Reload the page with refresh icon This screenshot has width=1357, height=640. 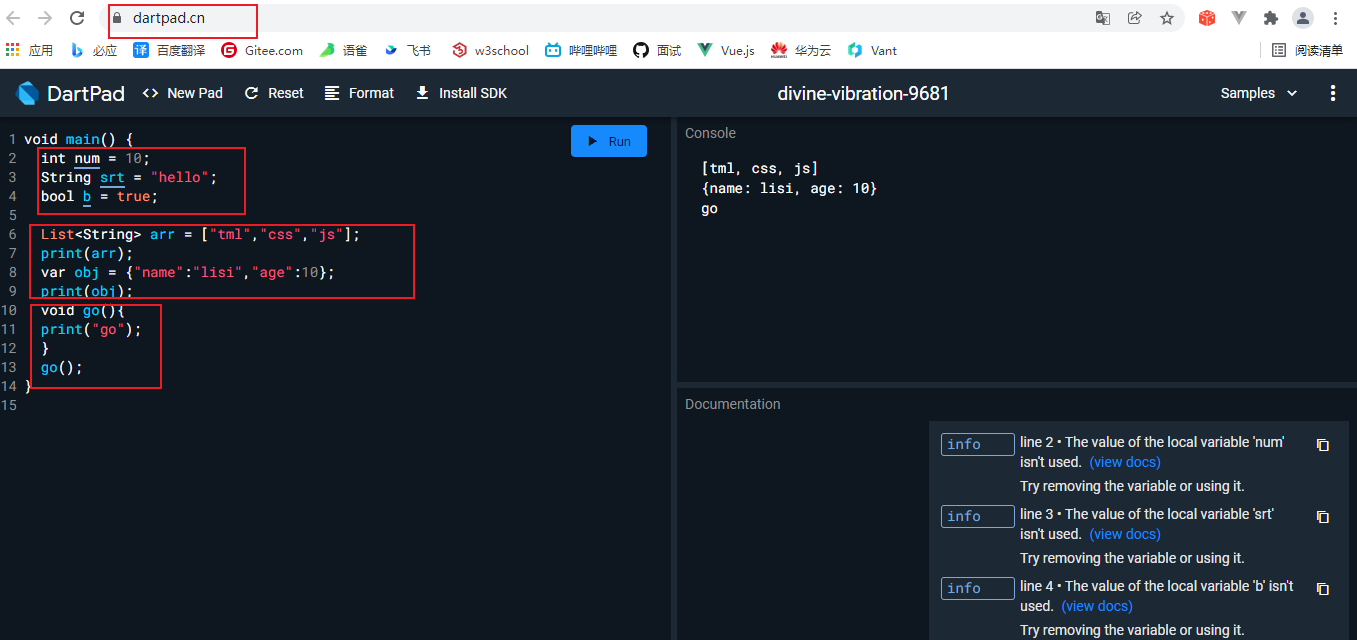click(77, 18)
